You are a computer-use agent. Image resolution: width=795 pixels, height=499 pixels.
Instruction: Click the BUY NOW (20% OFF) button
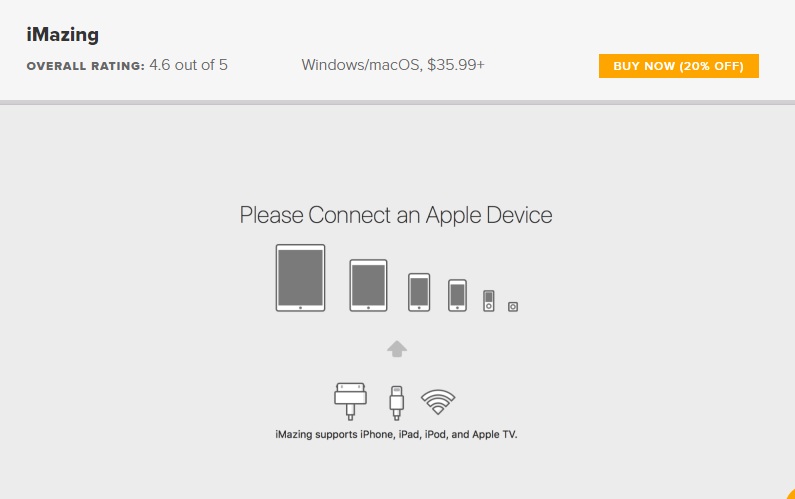[678, 66]
